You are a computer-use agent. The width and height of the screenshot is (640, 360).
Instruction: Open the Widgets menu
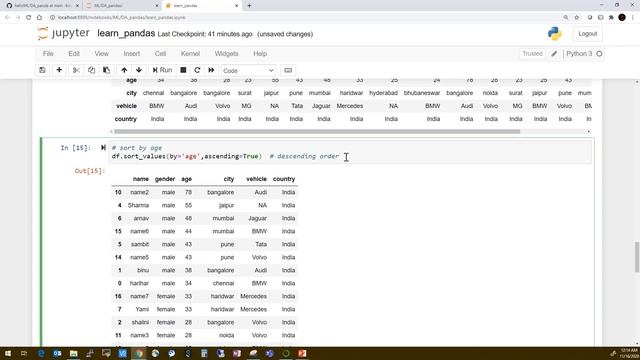pyautogui.click(x=227, y=54)
